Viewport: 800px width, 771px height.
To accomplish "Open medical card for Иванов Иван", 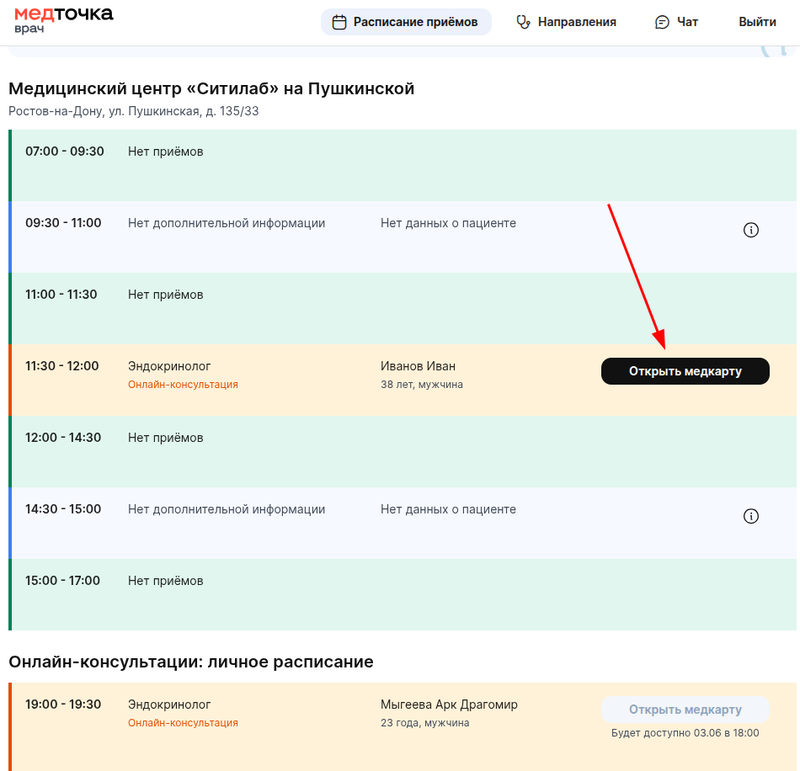I will tap(685, 371).
